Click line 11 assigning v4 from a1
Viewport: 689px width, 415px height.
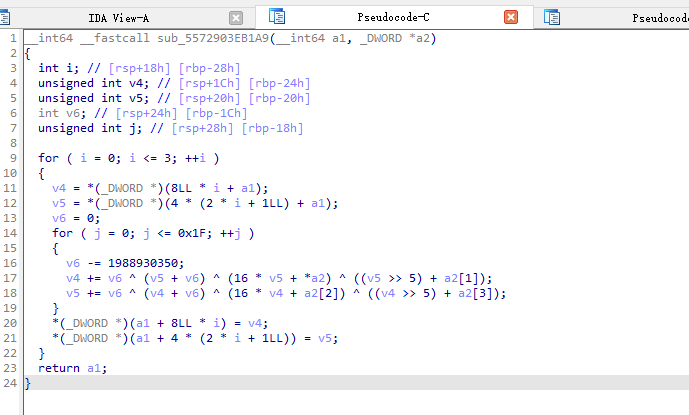(160, 188)
